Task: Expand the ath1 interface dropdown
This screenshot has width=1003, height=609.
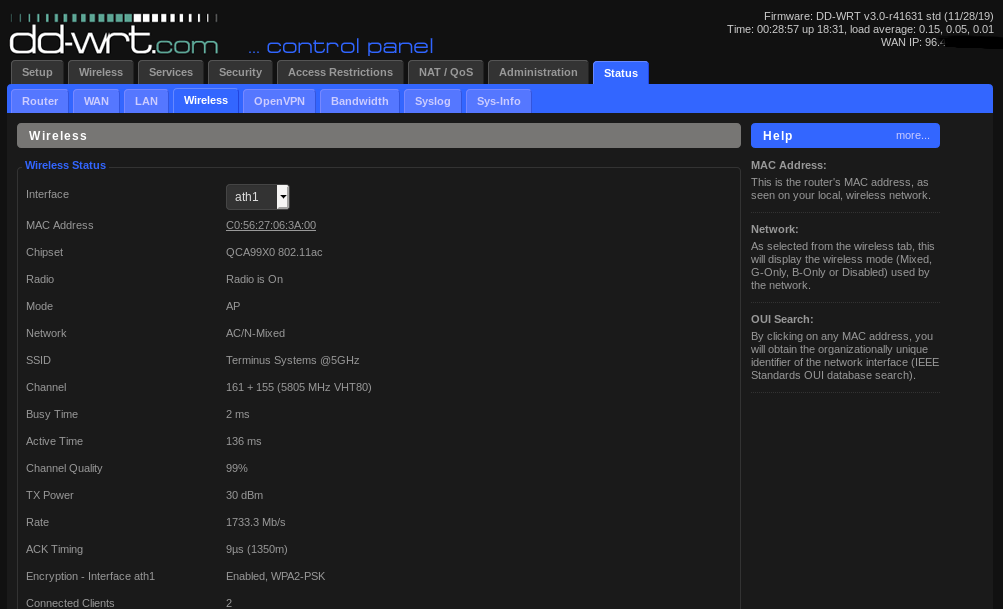Action: (258, 197)
